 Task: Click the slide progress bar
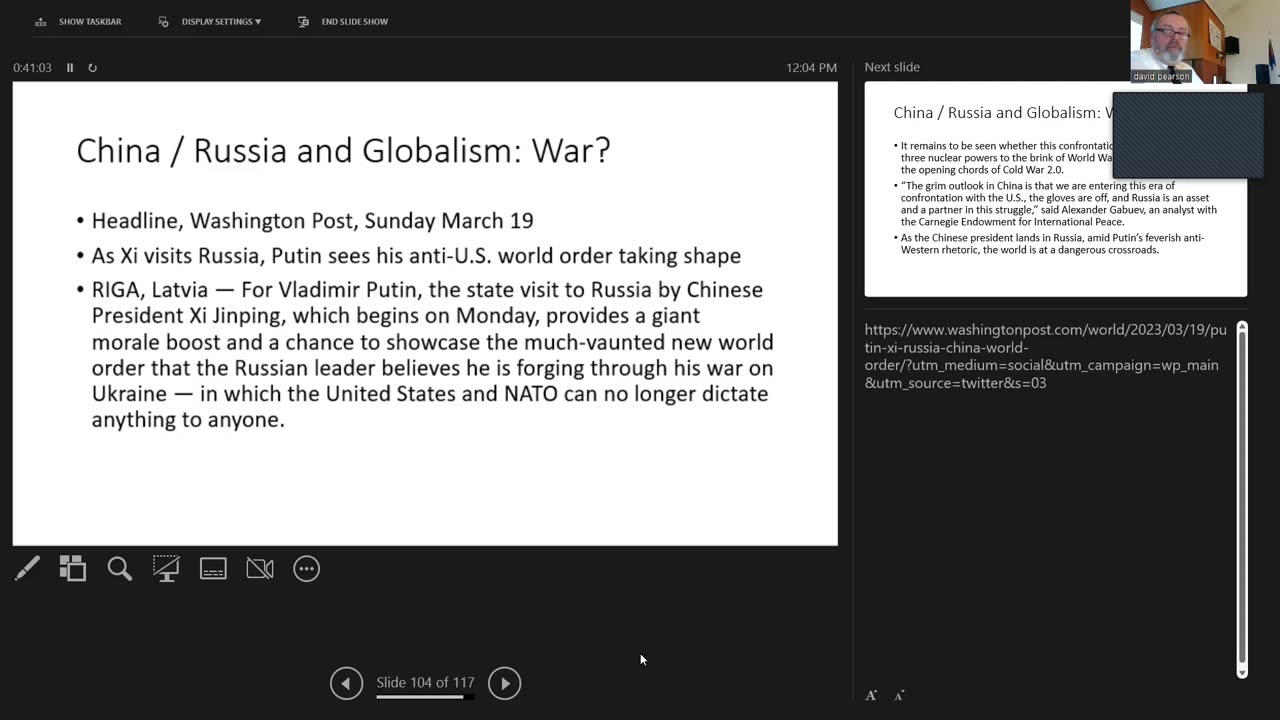pyautogui.click(x=425, y=697)
